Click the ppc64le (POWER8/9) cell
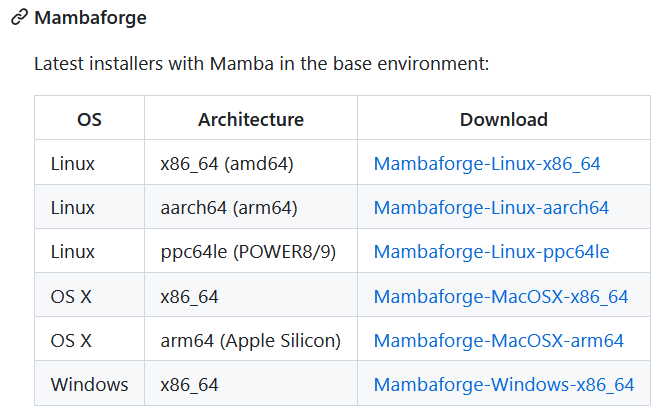654x410 pixels. 247,252
